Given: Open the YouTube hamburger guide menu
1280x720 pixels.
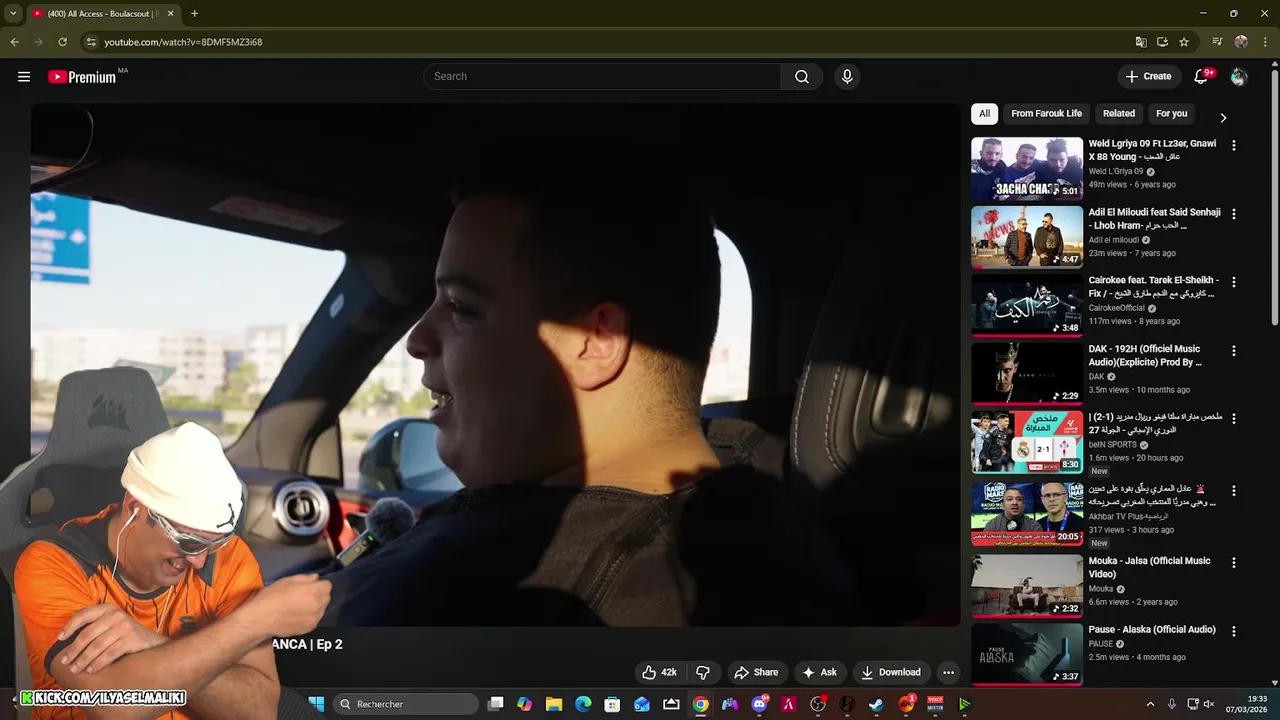Looking at the screenshot, I should coord(24,77).
